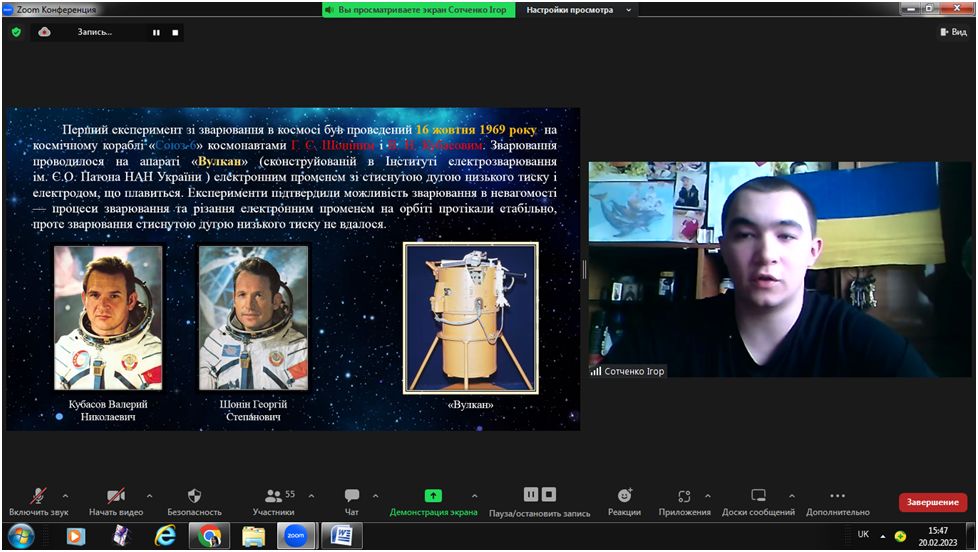Viewport: 978px width, 552px height.
Task: Open Доски сообщений whiteboards
Action: pyautogui.click(x=758, y=501)
